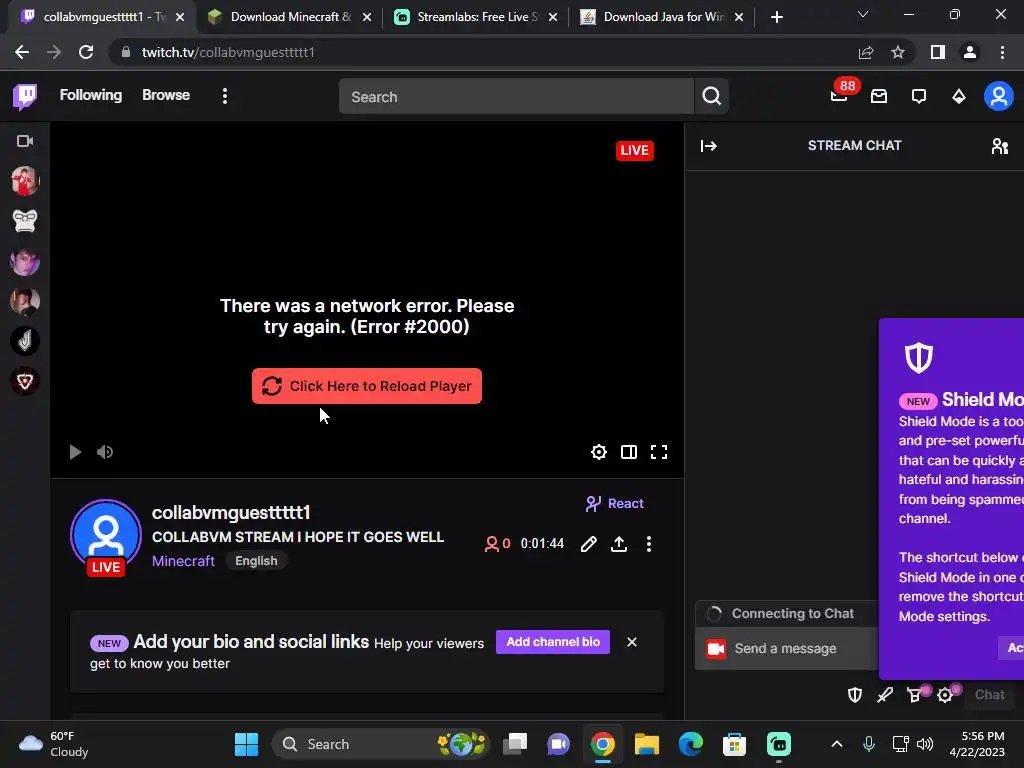The width and height of the screenshot is (1024, 768).
Task: Click the React button
Action: [615, 504]
